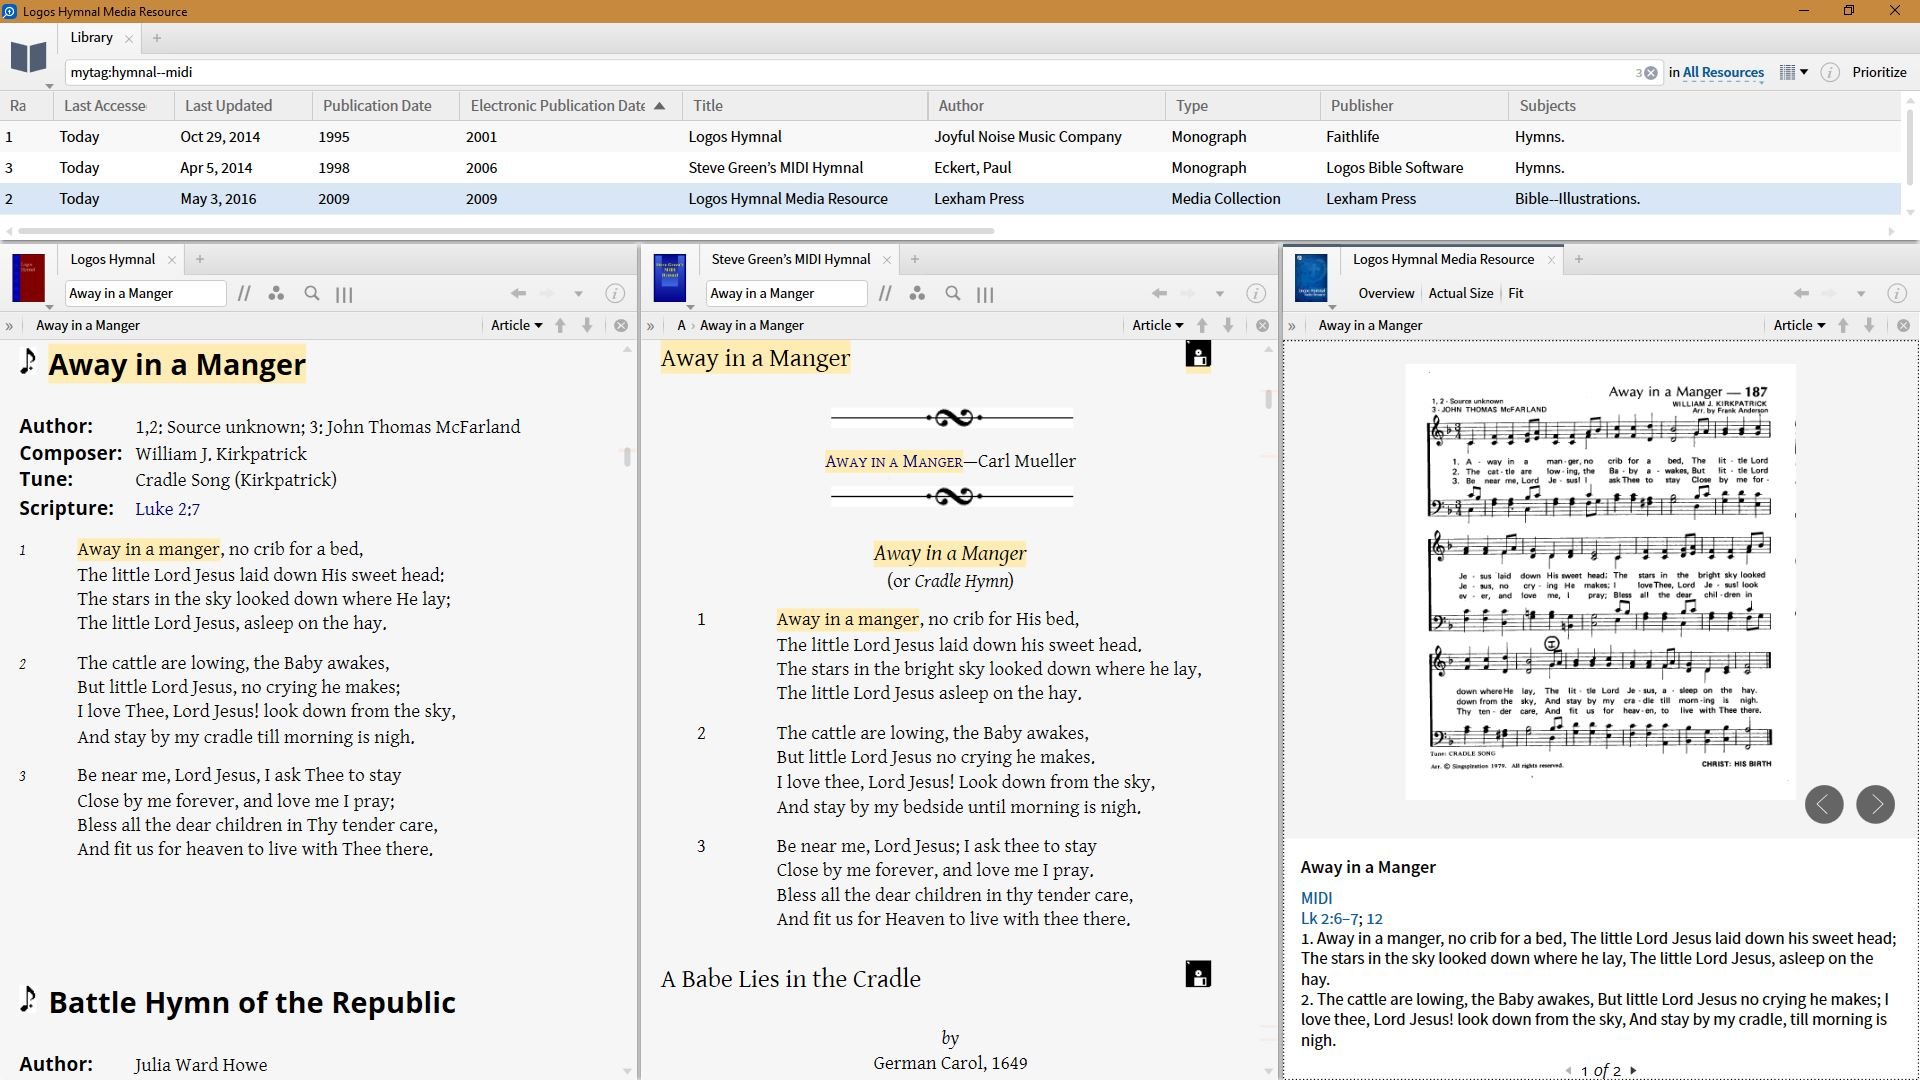This screenshot has width=1920, height=1080.
Task: Click sheet music image of Away in a Manger
Action: click(1600, 582)
